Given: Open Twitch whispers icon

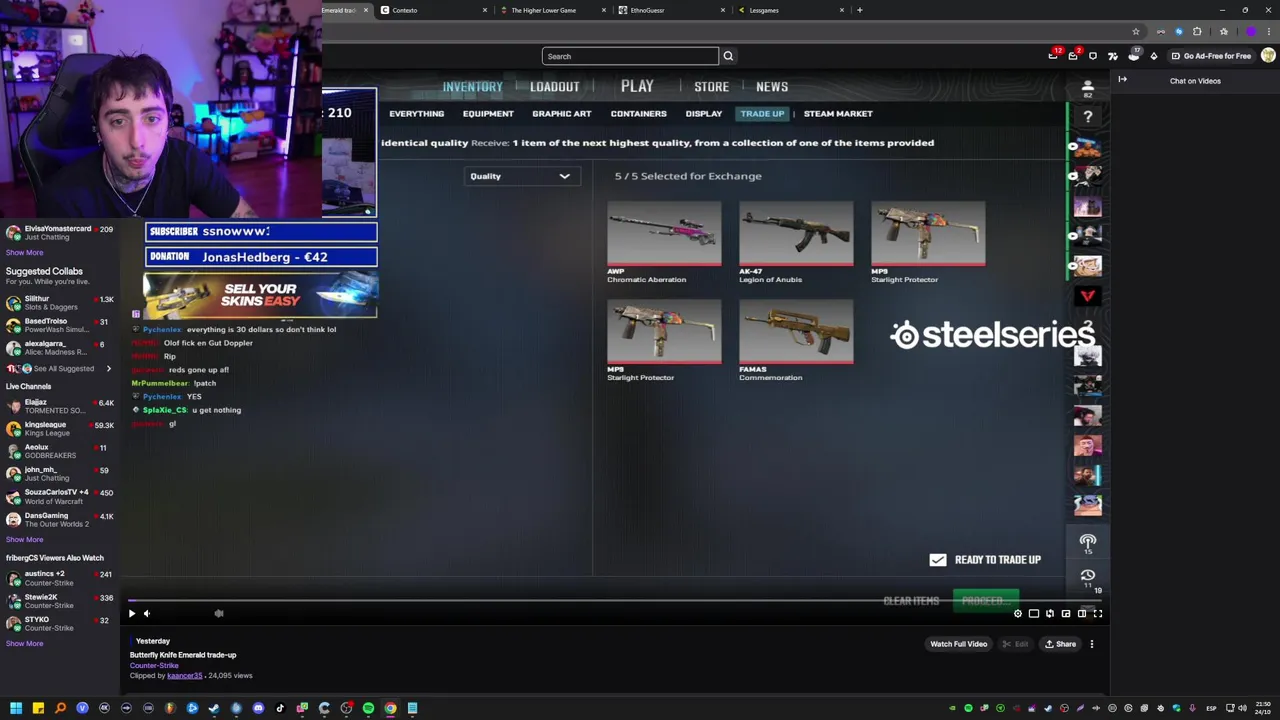Looking at the screenshot, I should [x=1093, y=56].
